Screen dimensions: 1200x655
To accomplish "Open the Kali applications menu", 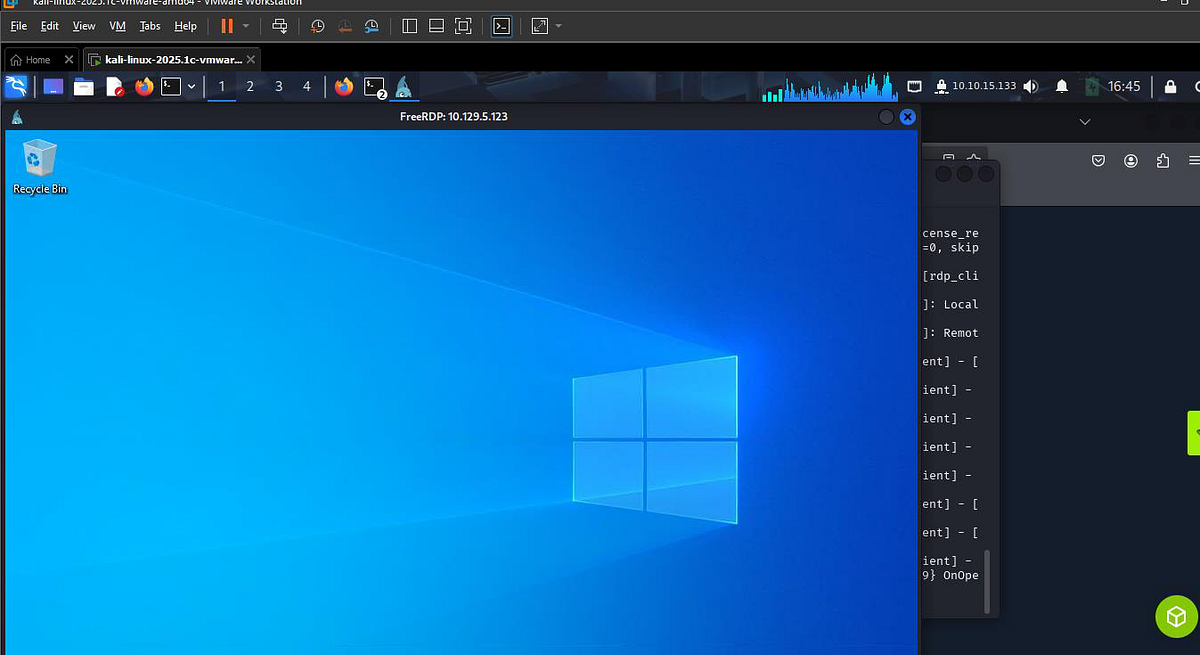I will coord(16,87).
